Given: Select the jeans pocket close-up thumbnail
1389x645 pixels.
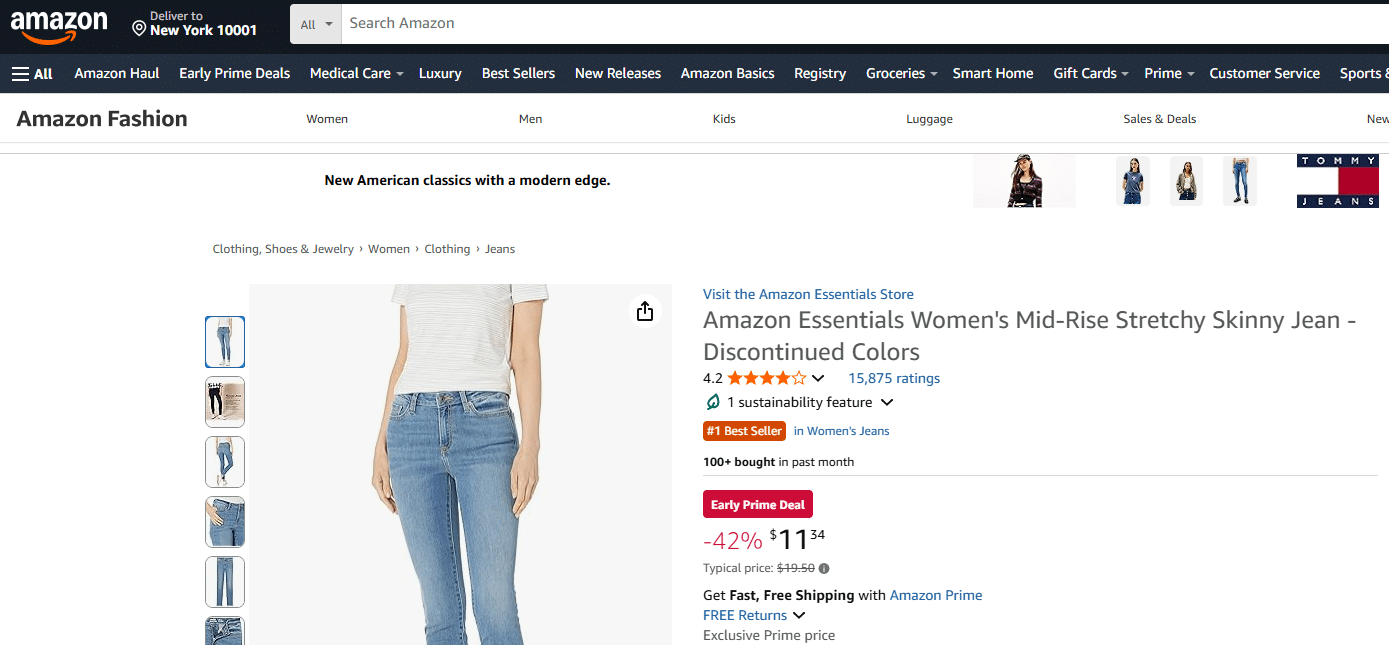Looking at the screenshot, I should 225,522.
